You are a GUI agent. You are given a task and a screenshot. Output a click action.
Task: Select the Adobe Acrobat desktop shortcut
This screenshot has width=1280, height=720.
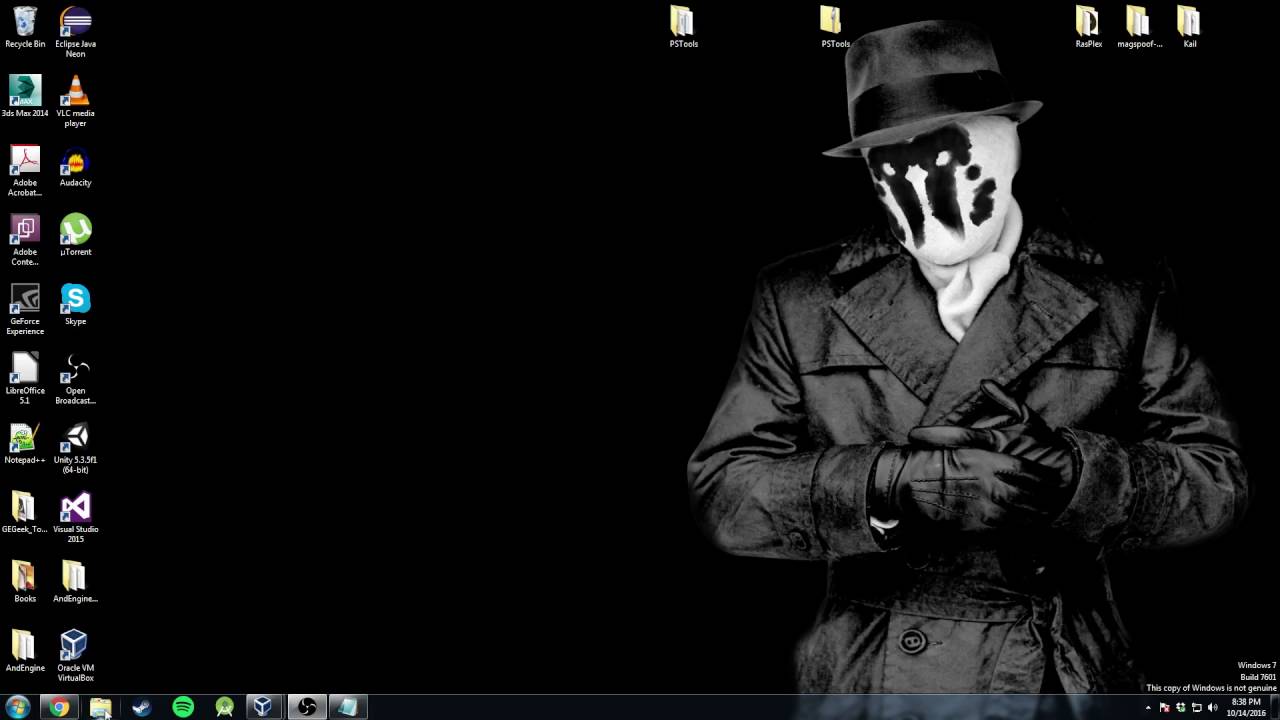tap(25, 170)
